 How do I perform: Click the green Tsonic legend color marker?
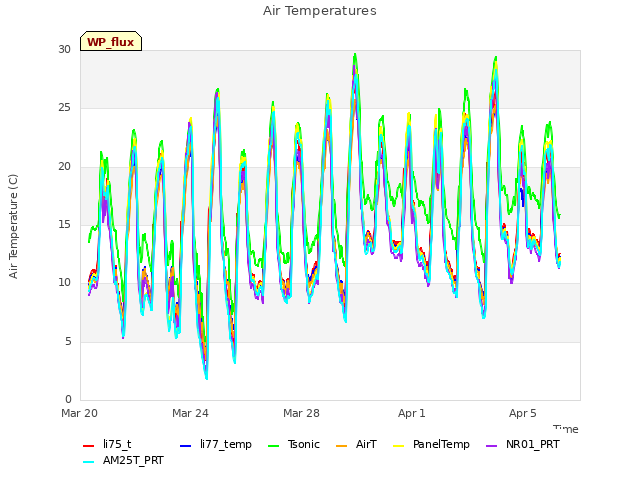coord(274,445)
